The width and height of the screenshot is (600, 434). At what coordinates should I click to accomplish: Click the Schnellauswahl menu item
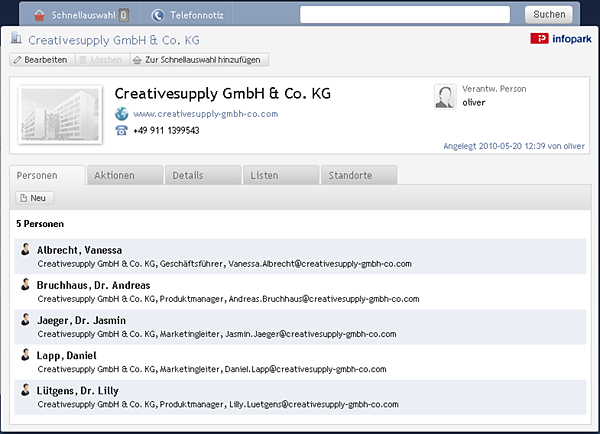point(81,15)
